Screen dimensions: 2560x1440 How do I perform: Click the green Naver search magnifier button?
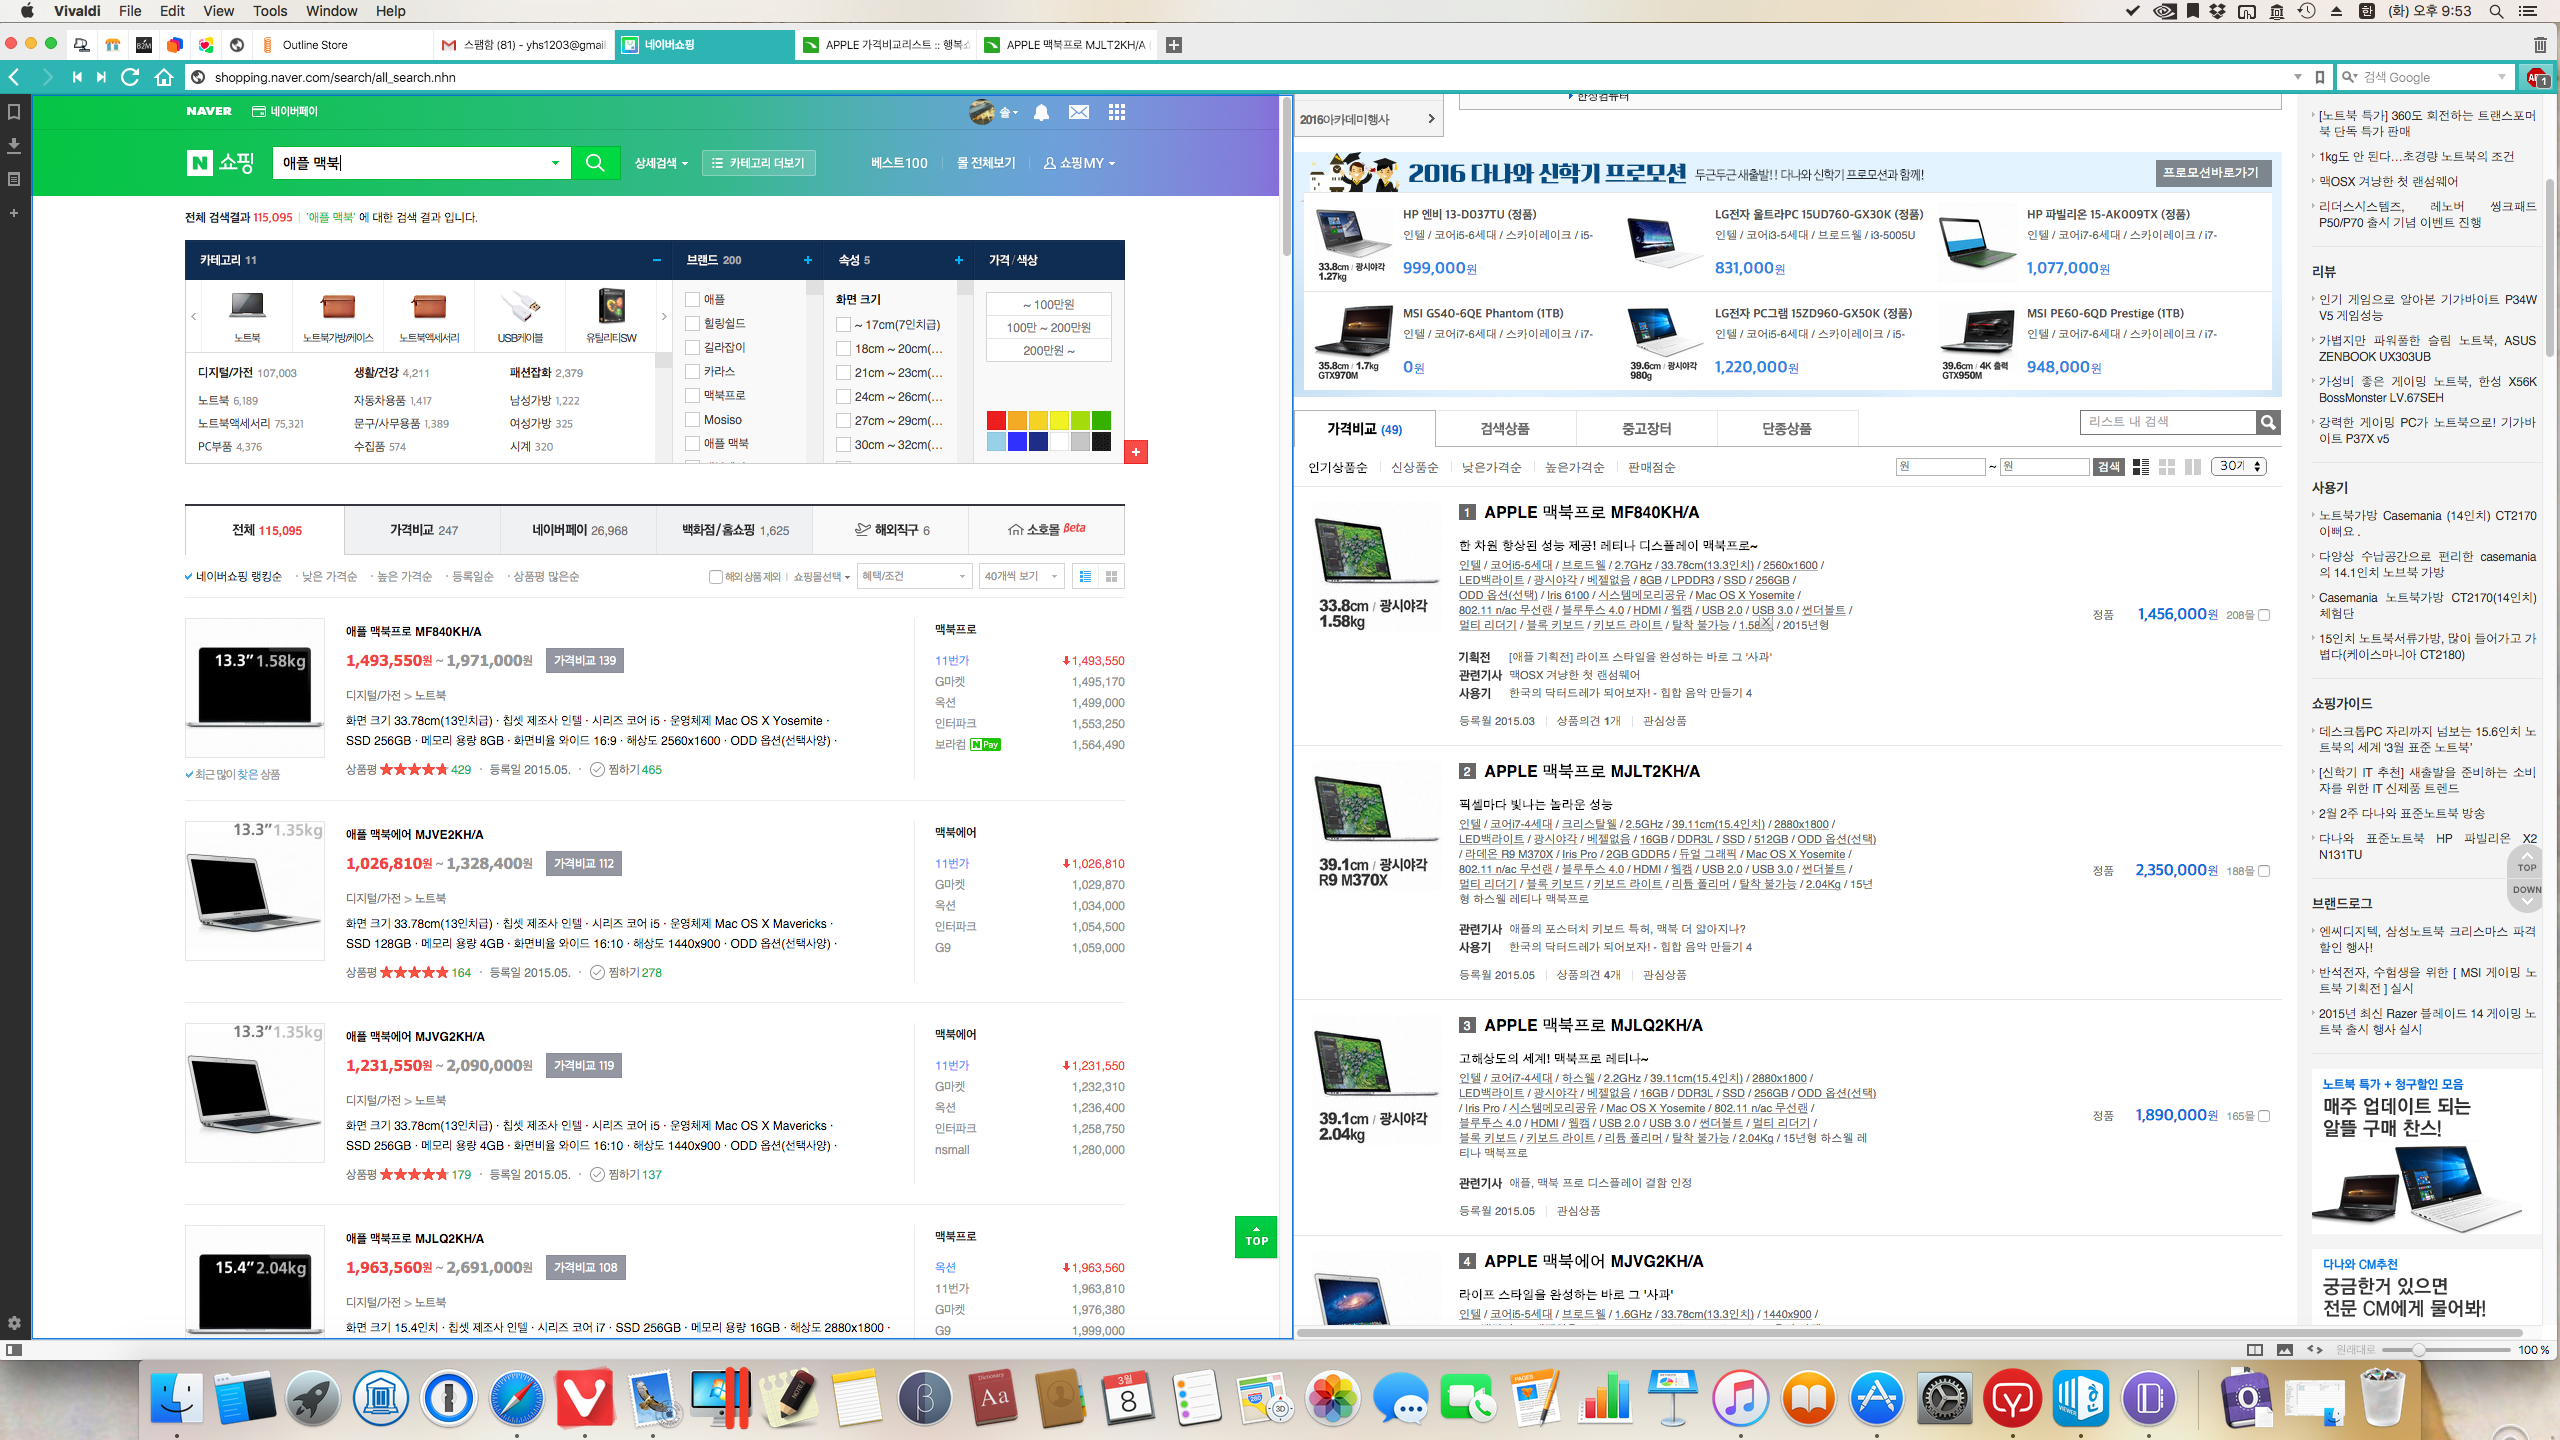point(595,163)
